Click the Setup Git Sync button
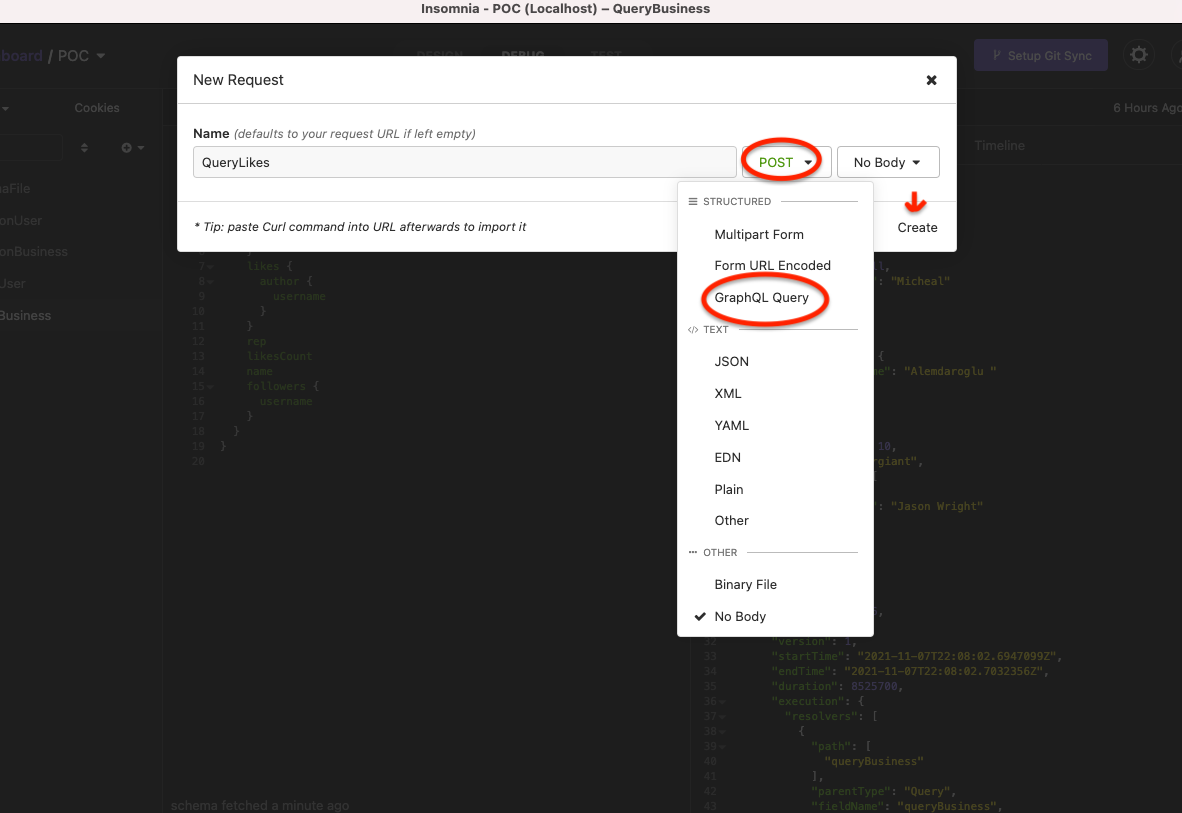1182x813 pixels. pyautogui.click(x=1040, y=55)
